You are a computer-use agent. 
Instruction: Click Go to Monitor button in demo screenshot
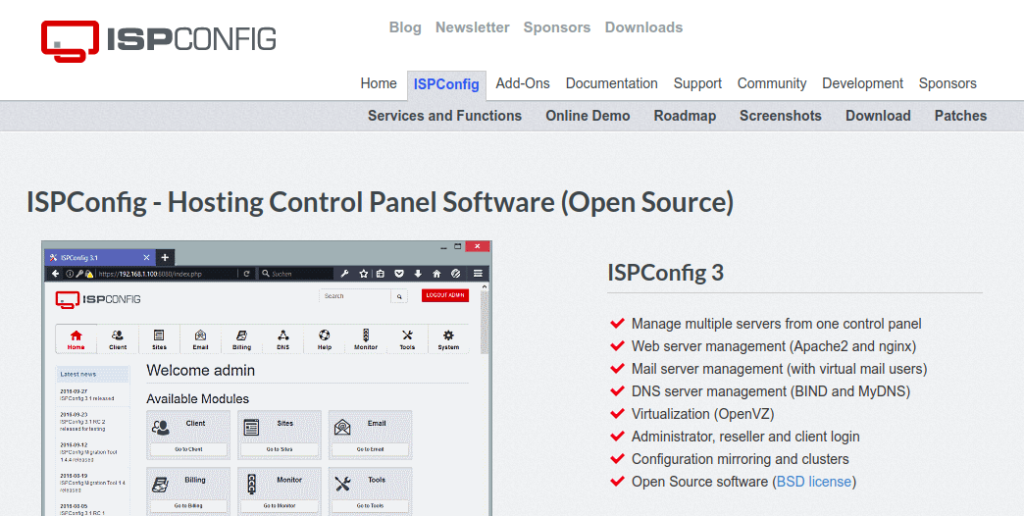(280, 506)
